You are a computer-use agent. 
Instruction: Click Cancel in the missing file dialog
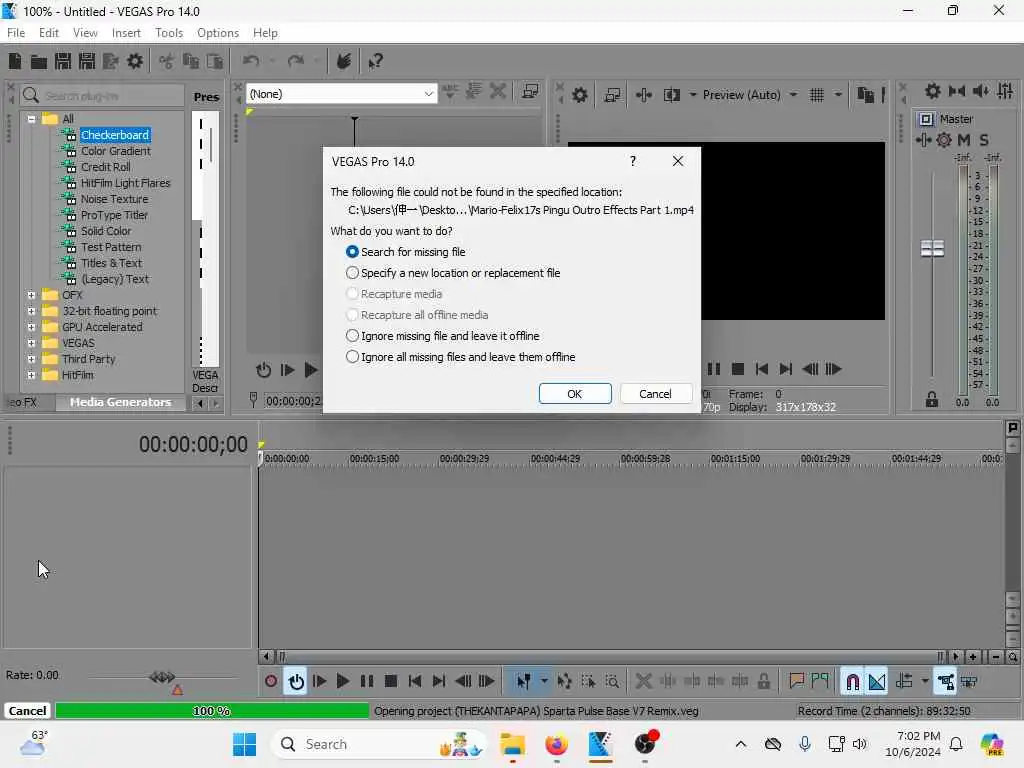tap(655, 394)
